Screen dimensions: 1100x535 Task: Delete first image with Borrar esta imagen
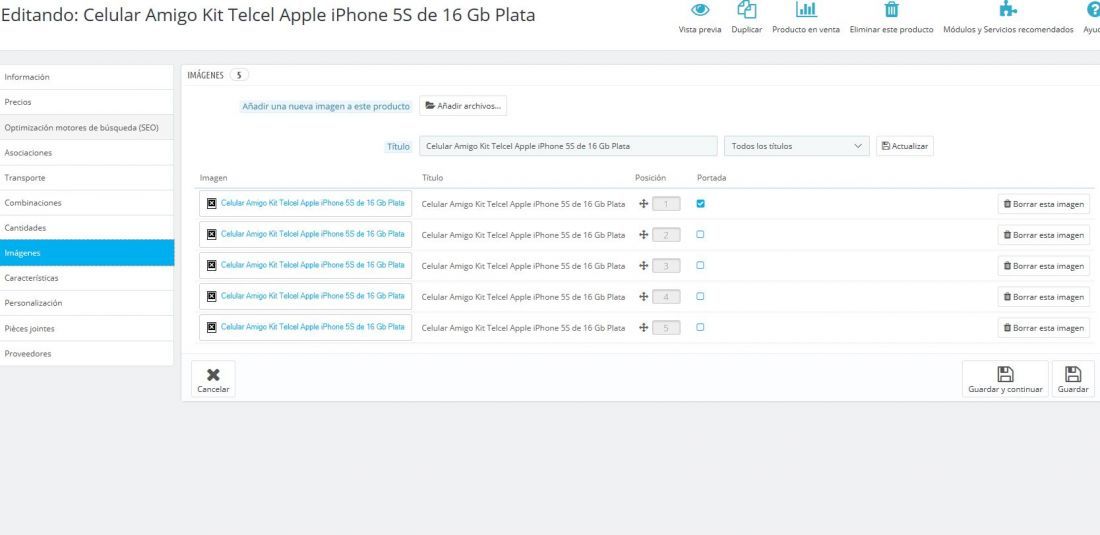tap(1043, 204)
